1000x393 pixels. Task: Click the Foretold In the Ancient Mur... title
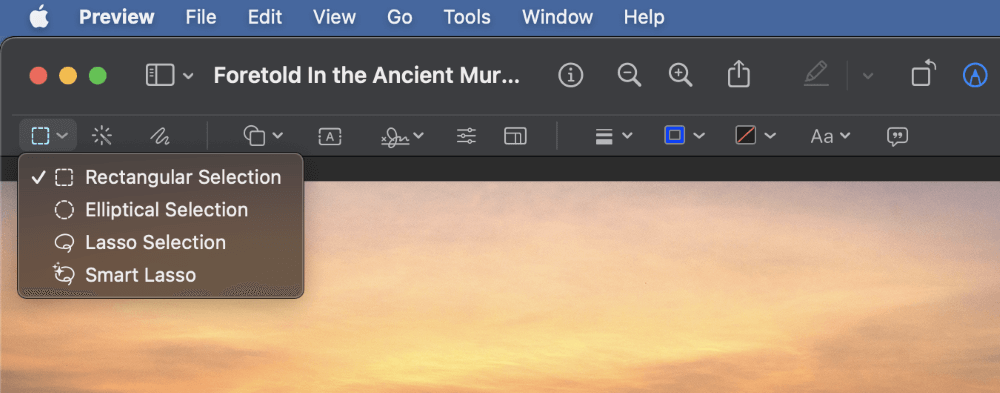[367, 76]
